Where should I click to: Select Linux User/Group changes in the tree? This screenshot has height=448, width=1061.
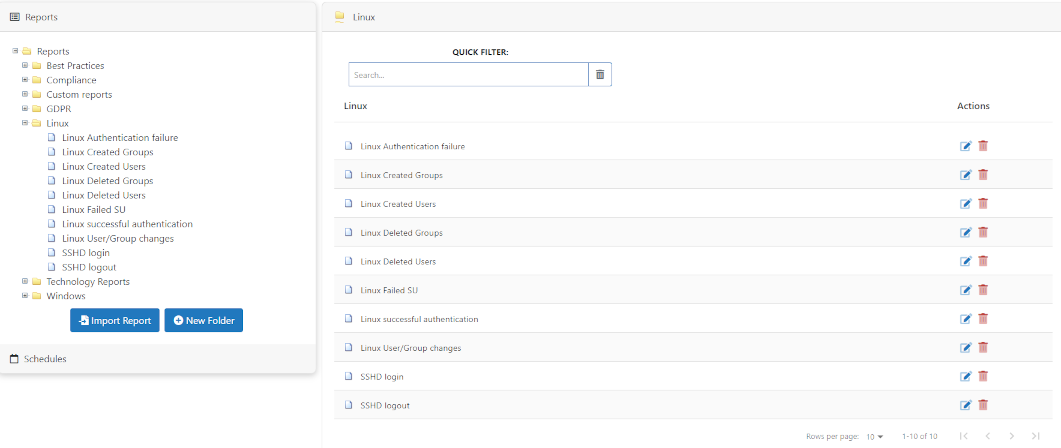tap(118, 238)
